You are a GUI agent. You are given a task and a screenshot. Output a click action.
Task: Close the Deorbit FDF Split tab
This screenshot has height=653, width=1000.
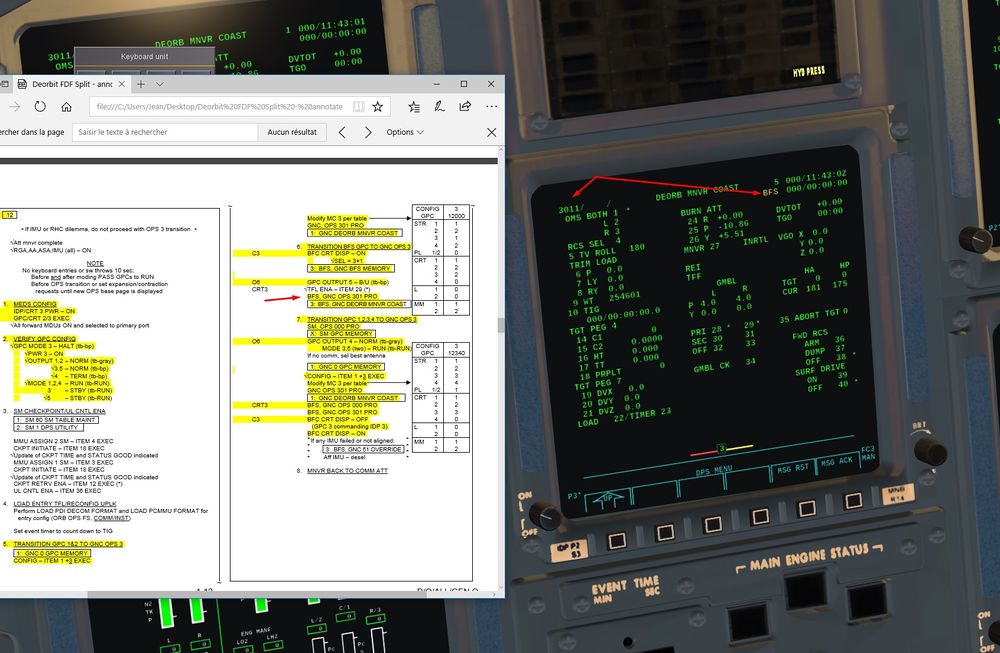tap(121, 84)
